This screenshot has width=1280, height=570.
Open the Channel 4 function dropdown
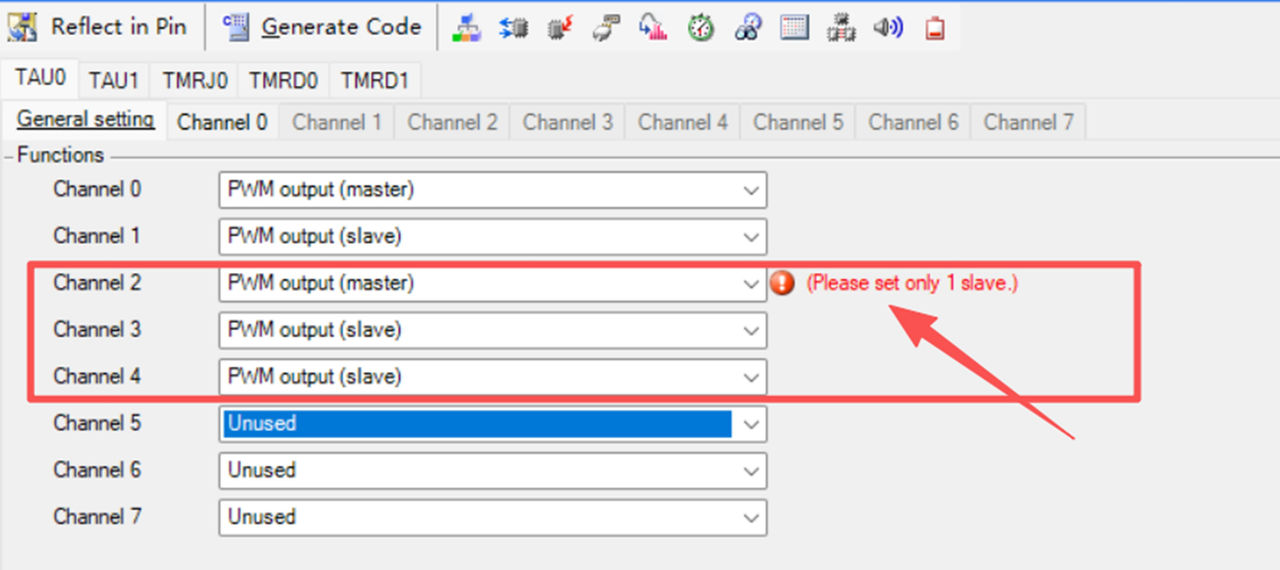coord(751,378)
